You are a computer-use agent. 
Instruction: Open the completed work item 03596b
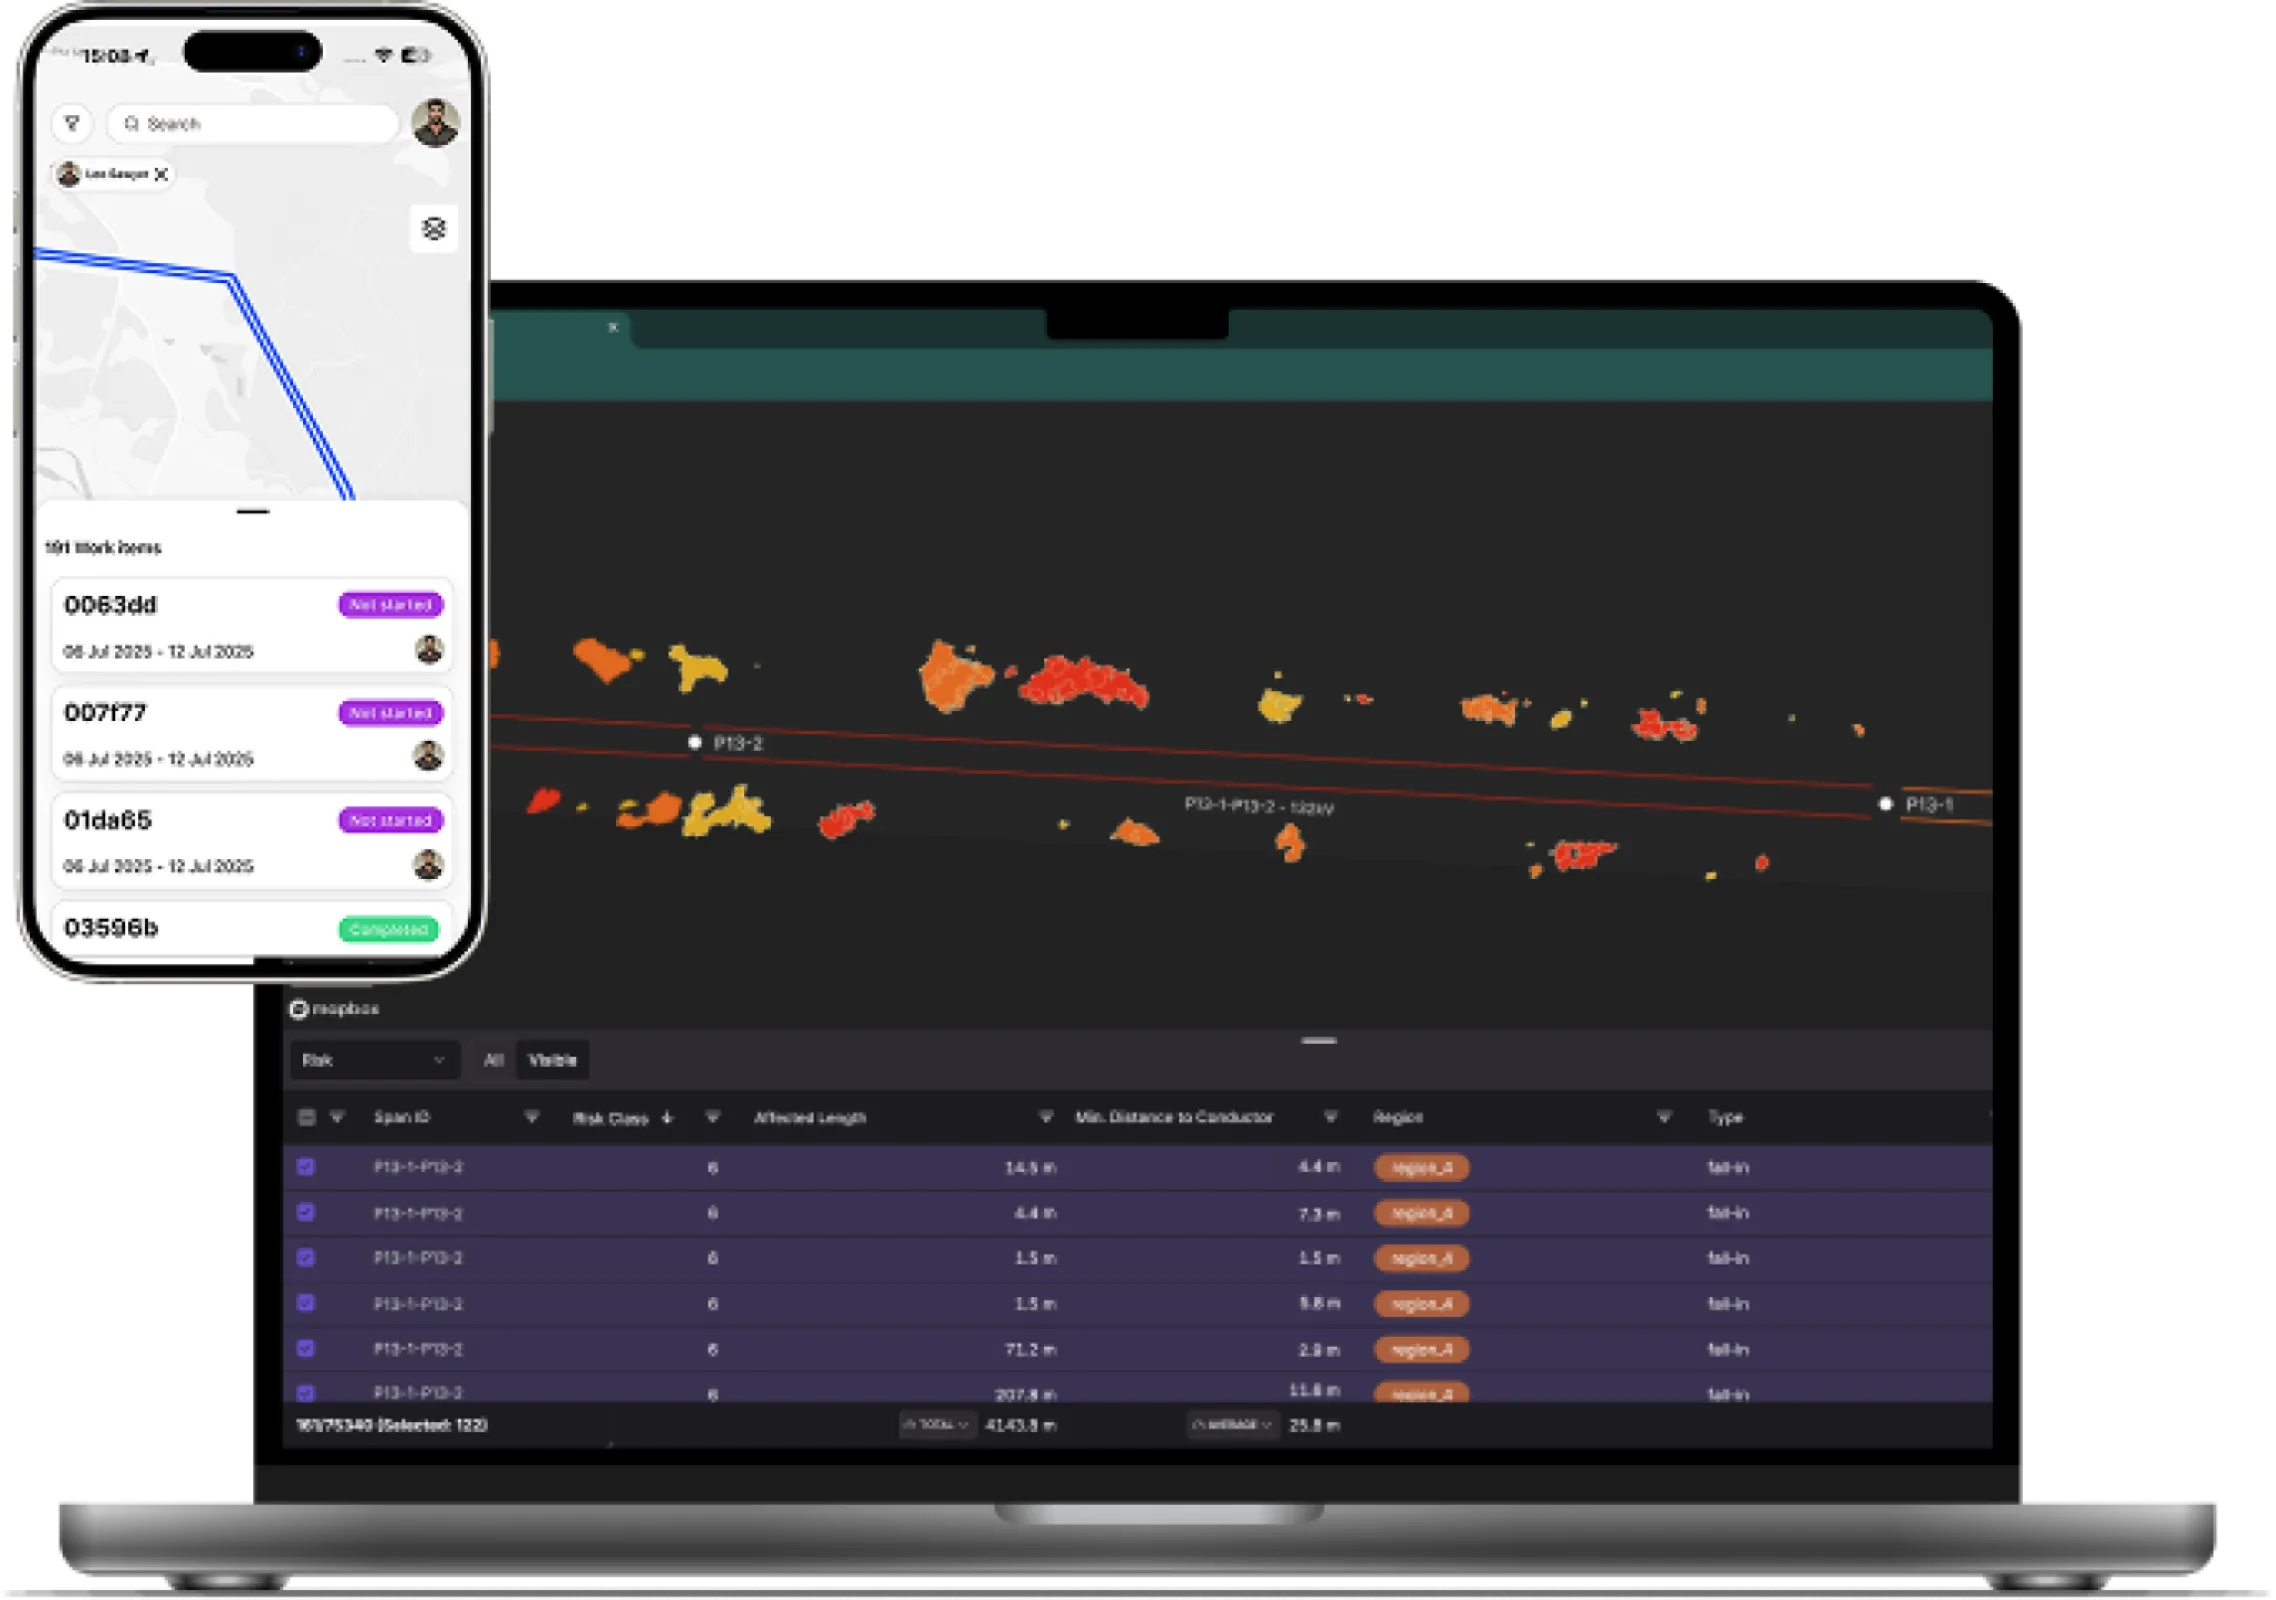coord(252,928)
